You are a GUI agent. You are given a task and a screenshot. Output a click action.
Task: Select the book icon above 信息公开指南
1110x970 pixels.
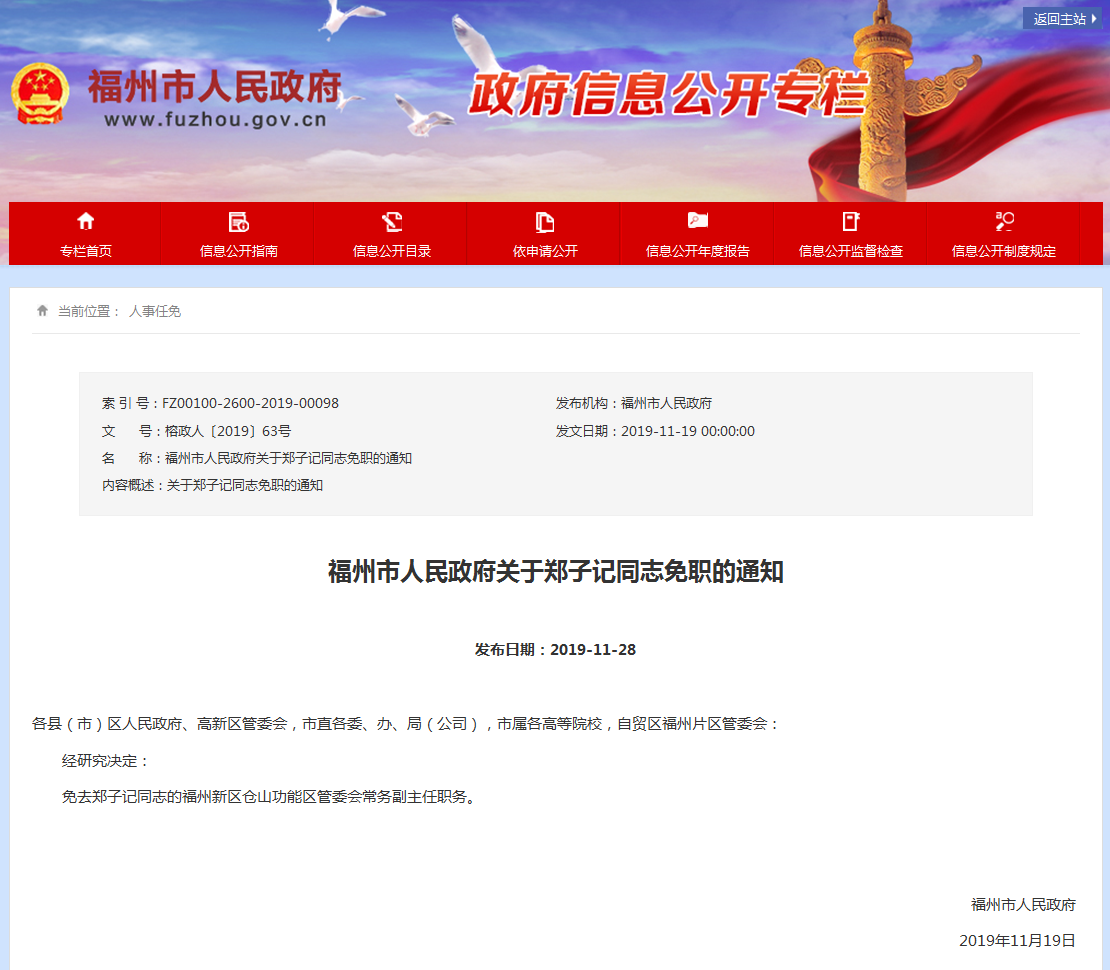click(x=238, y=221)
